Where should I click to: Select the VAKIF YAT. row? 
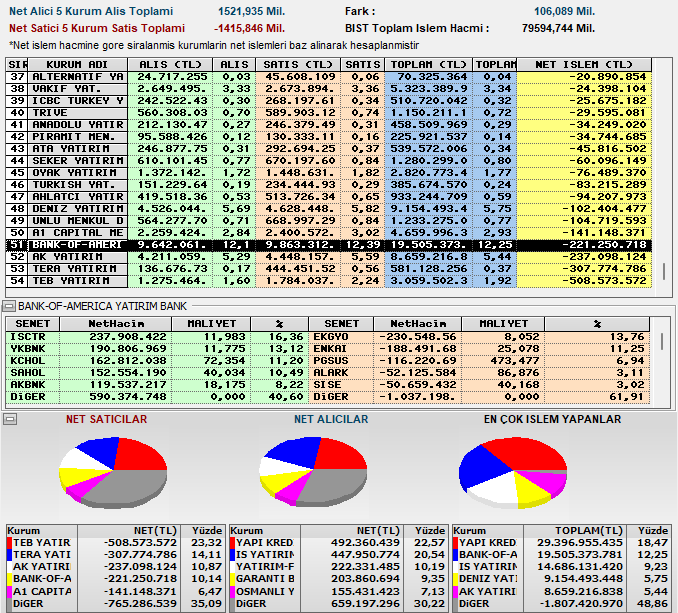[x=329, y=89]
